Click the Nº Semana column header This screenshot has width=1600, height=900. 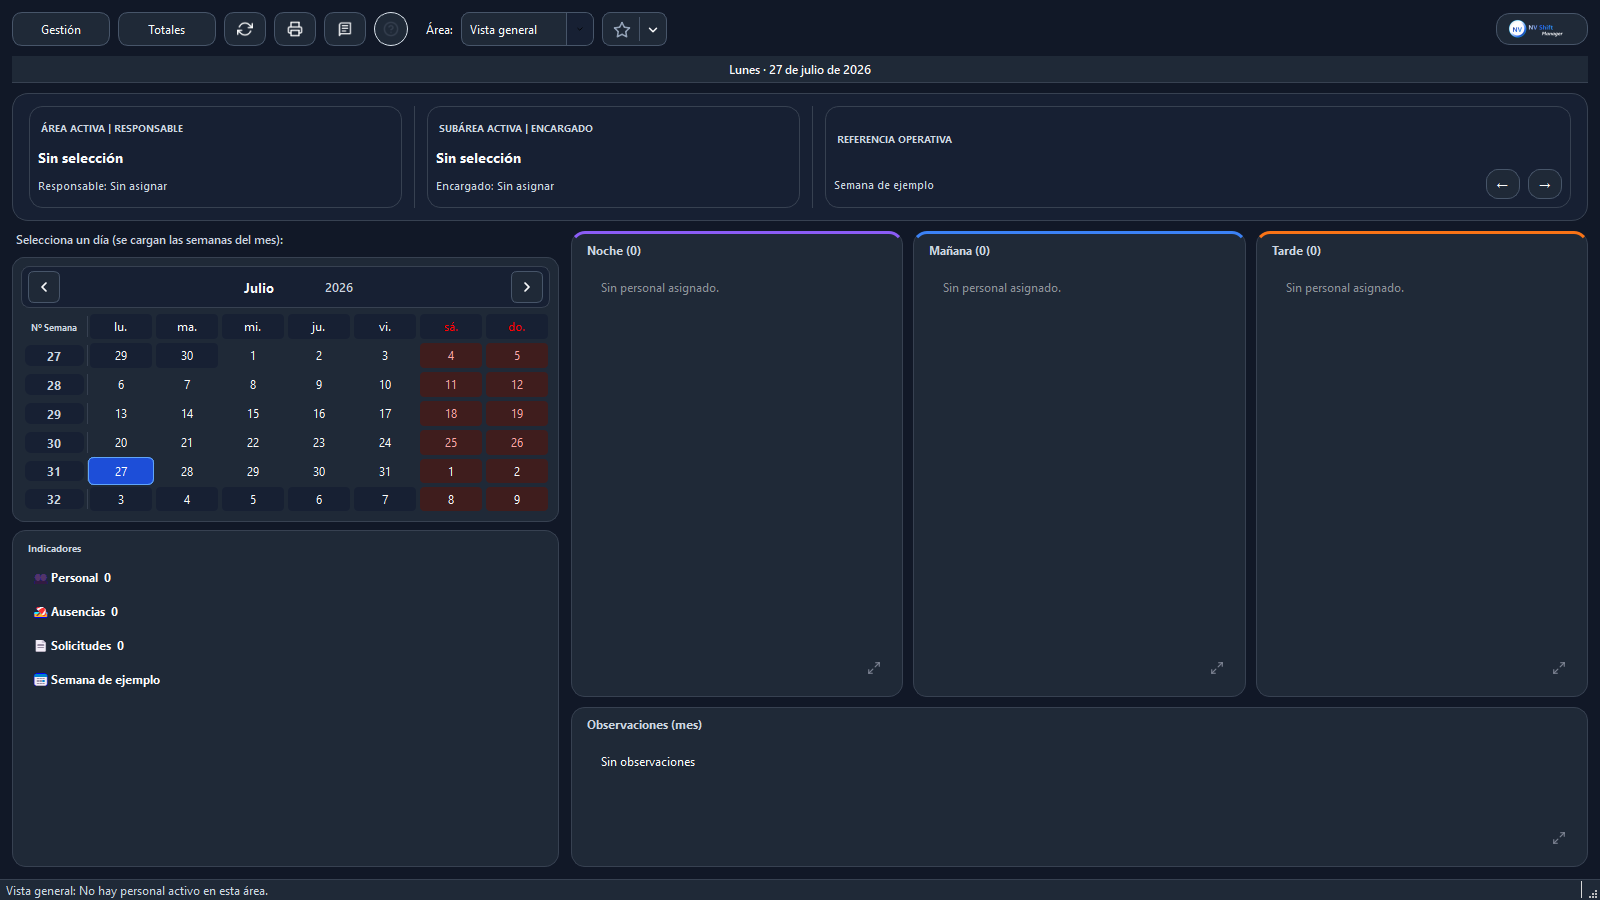(54, 327)
